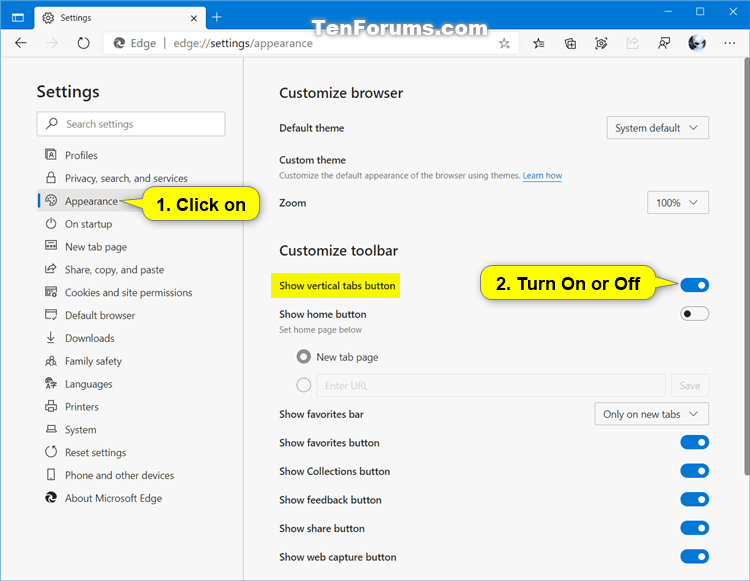Open Cookies and site permissions
This screenshot has width=750, height=581.
[129, 293]
